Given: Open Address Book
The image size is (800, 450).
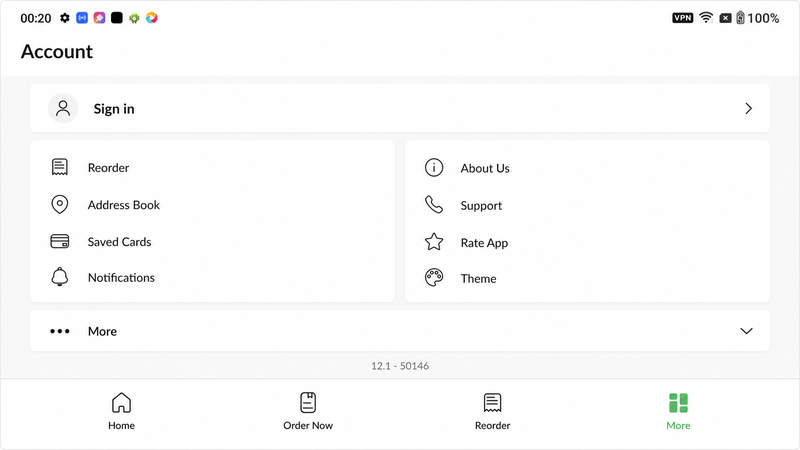Looking at the screenshot, I should [x=123, y=205].
